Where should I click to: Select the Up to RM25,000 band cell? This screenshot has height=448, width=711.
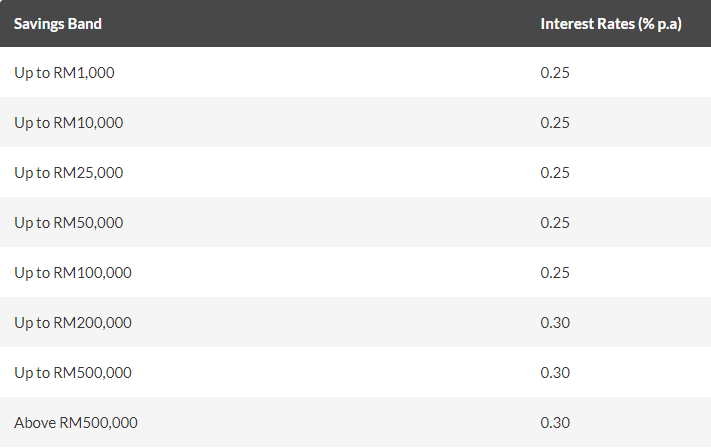69,172
